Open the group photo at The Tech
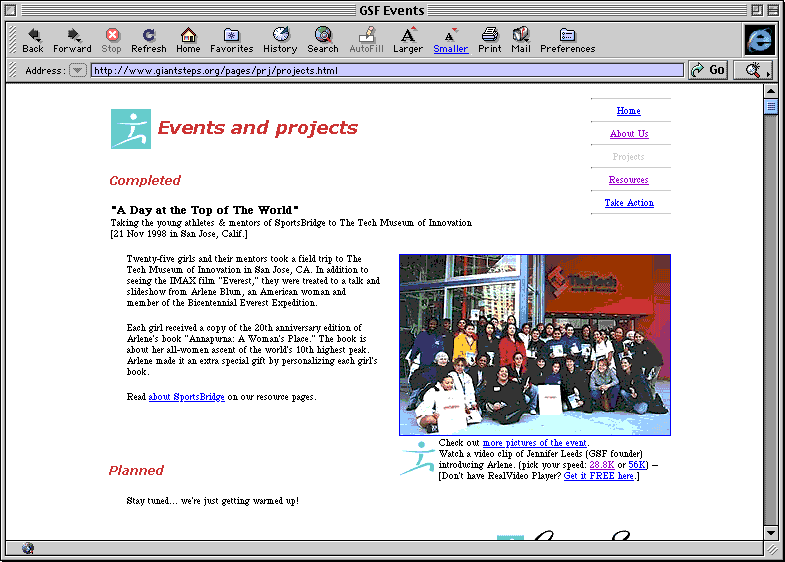This screenshot has height=562, width=785. 535,345
